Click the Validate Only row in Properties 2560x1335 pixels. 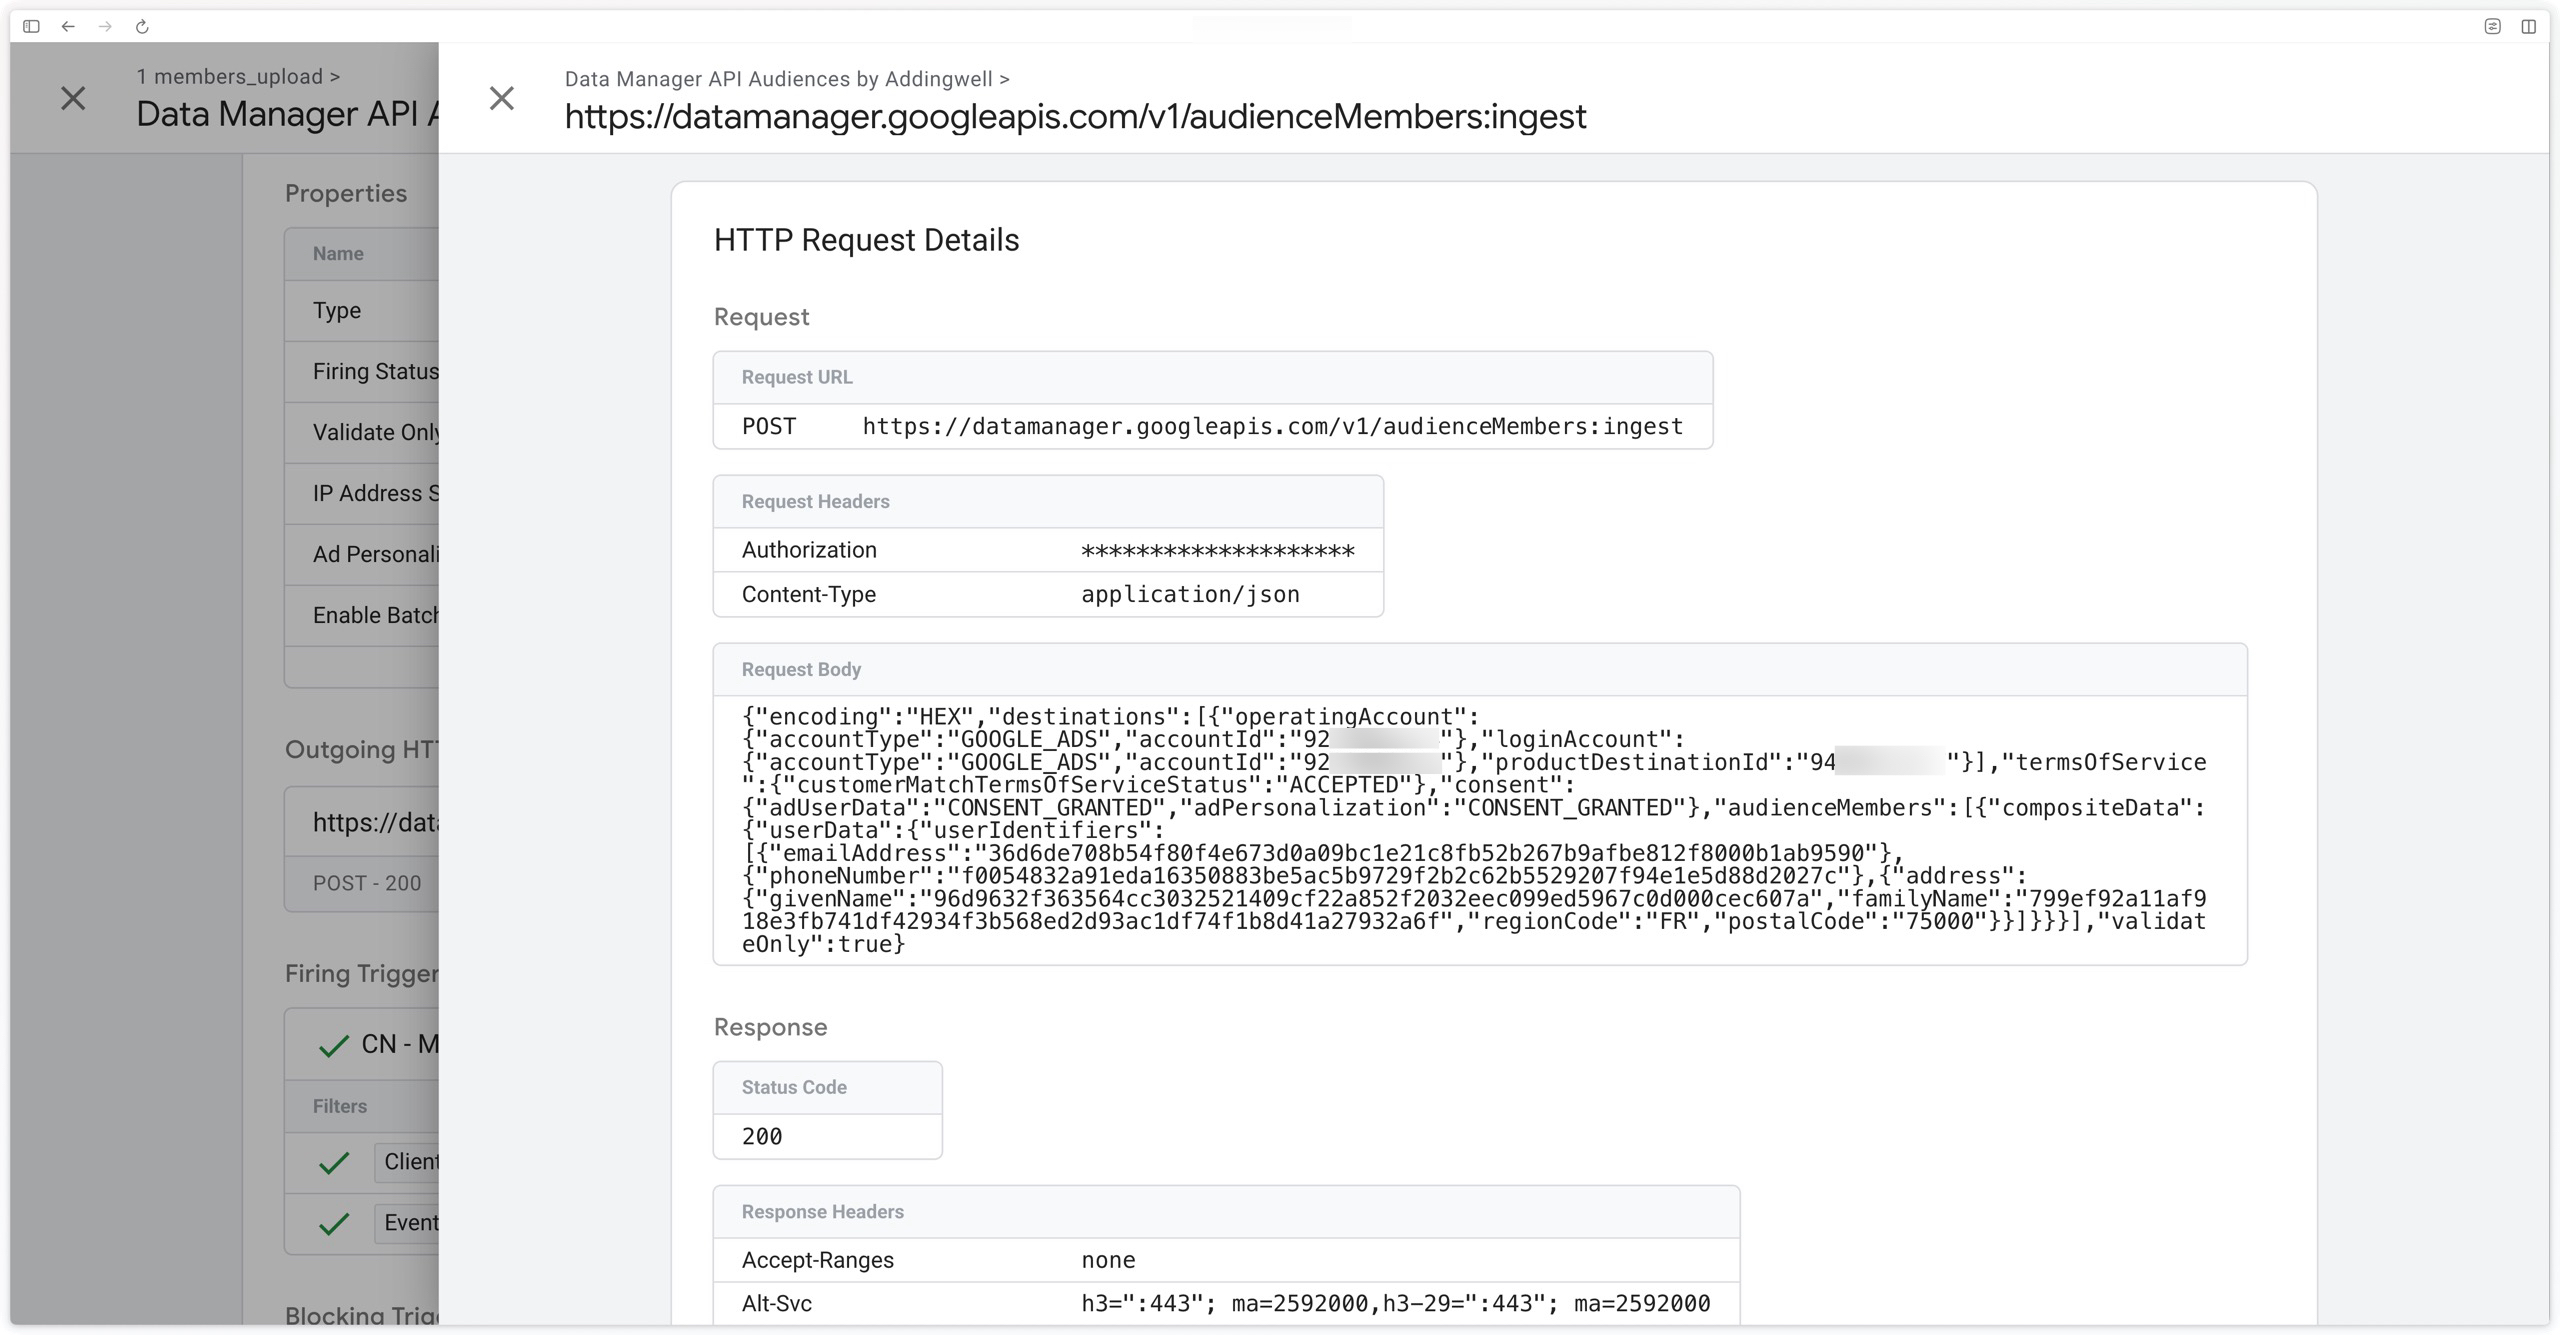(361, 433)
